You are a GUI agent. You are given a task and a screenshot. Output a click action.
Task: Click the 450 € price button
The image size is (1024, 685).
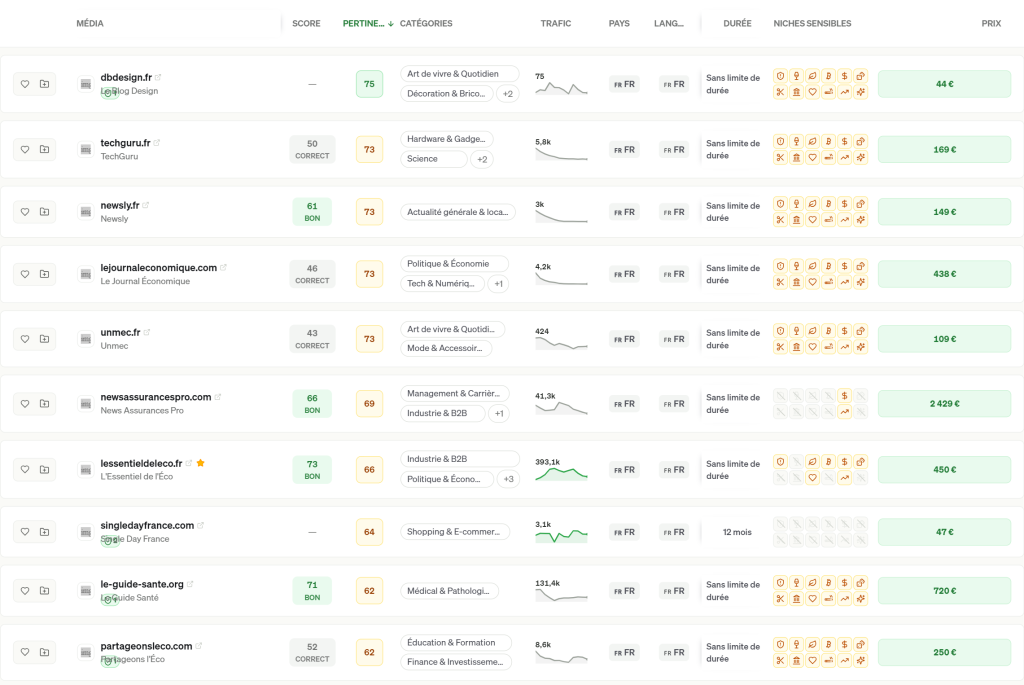point(944,470)
